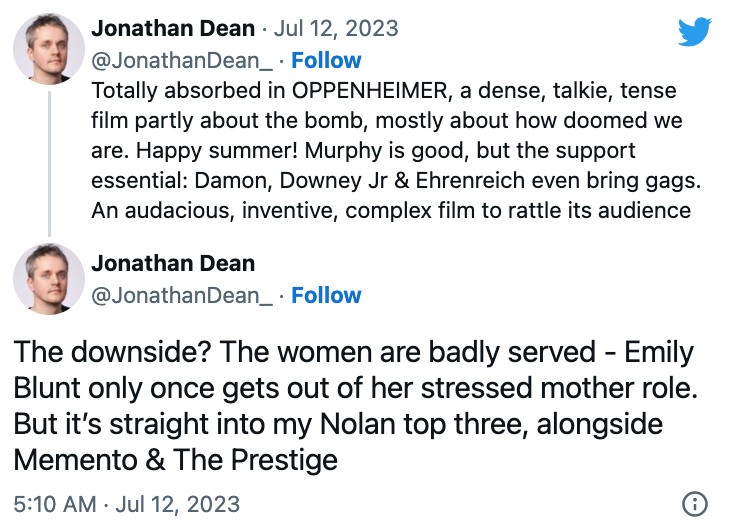Click the word OPPENHEIMER in first tweet
Screen dimensions: 730x532
tap(371, 90)
